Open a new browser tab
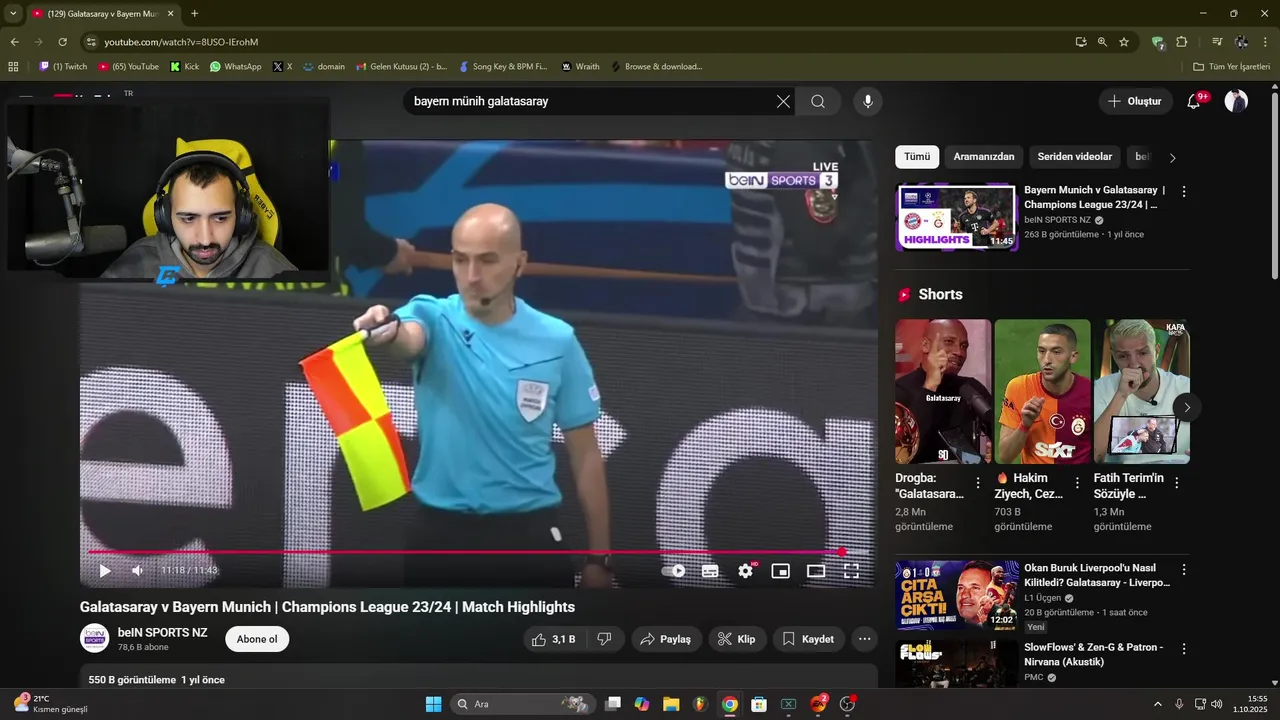This screenshot has width=1280, height=720. click(194, 14)
